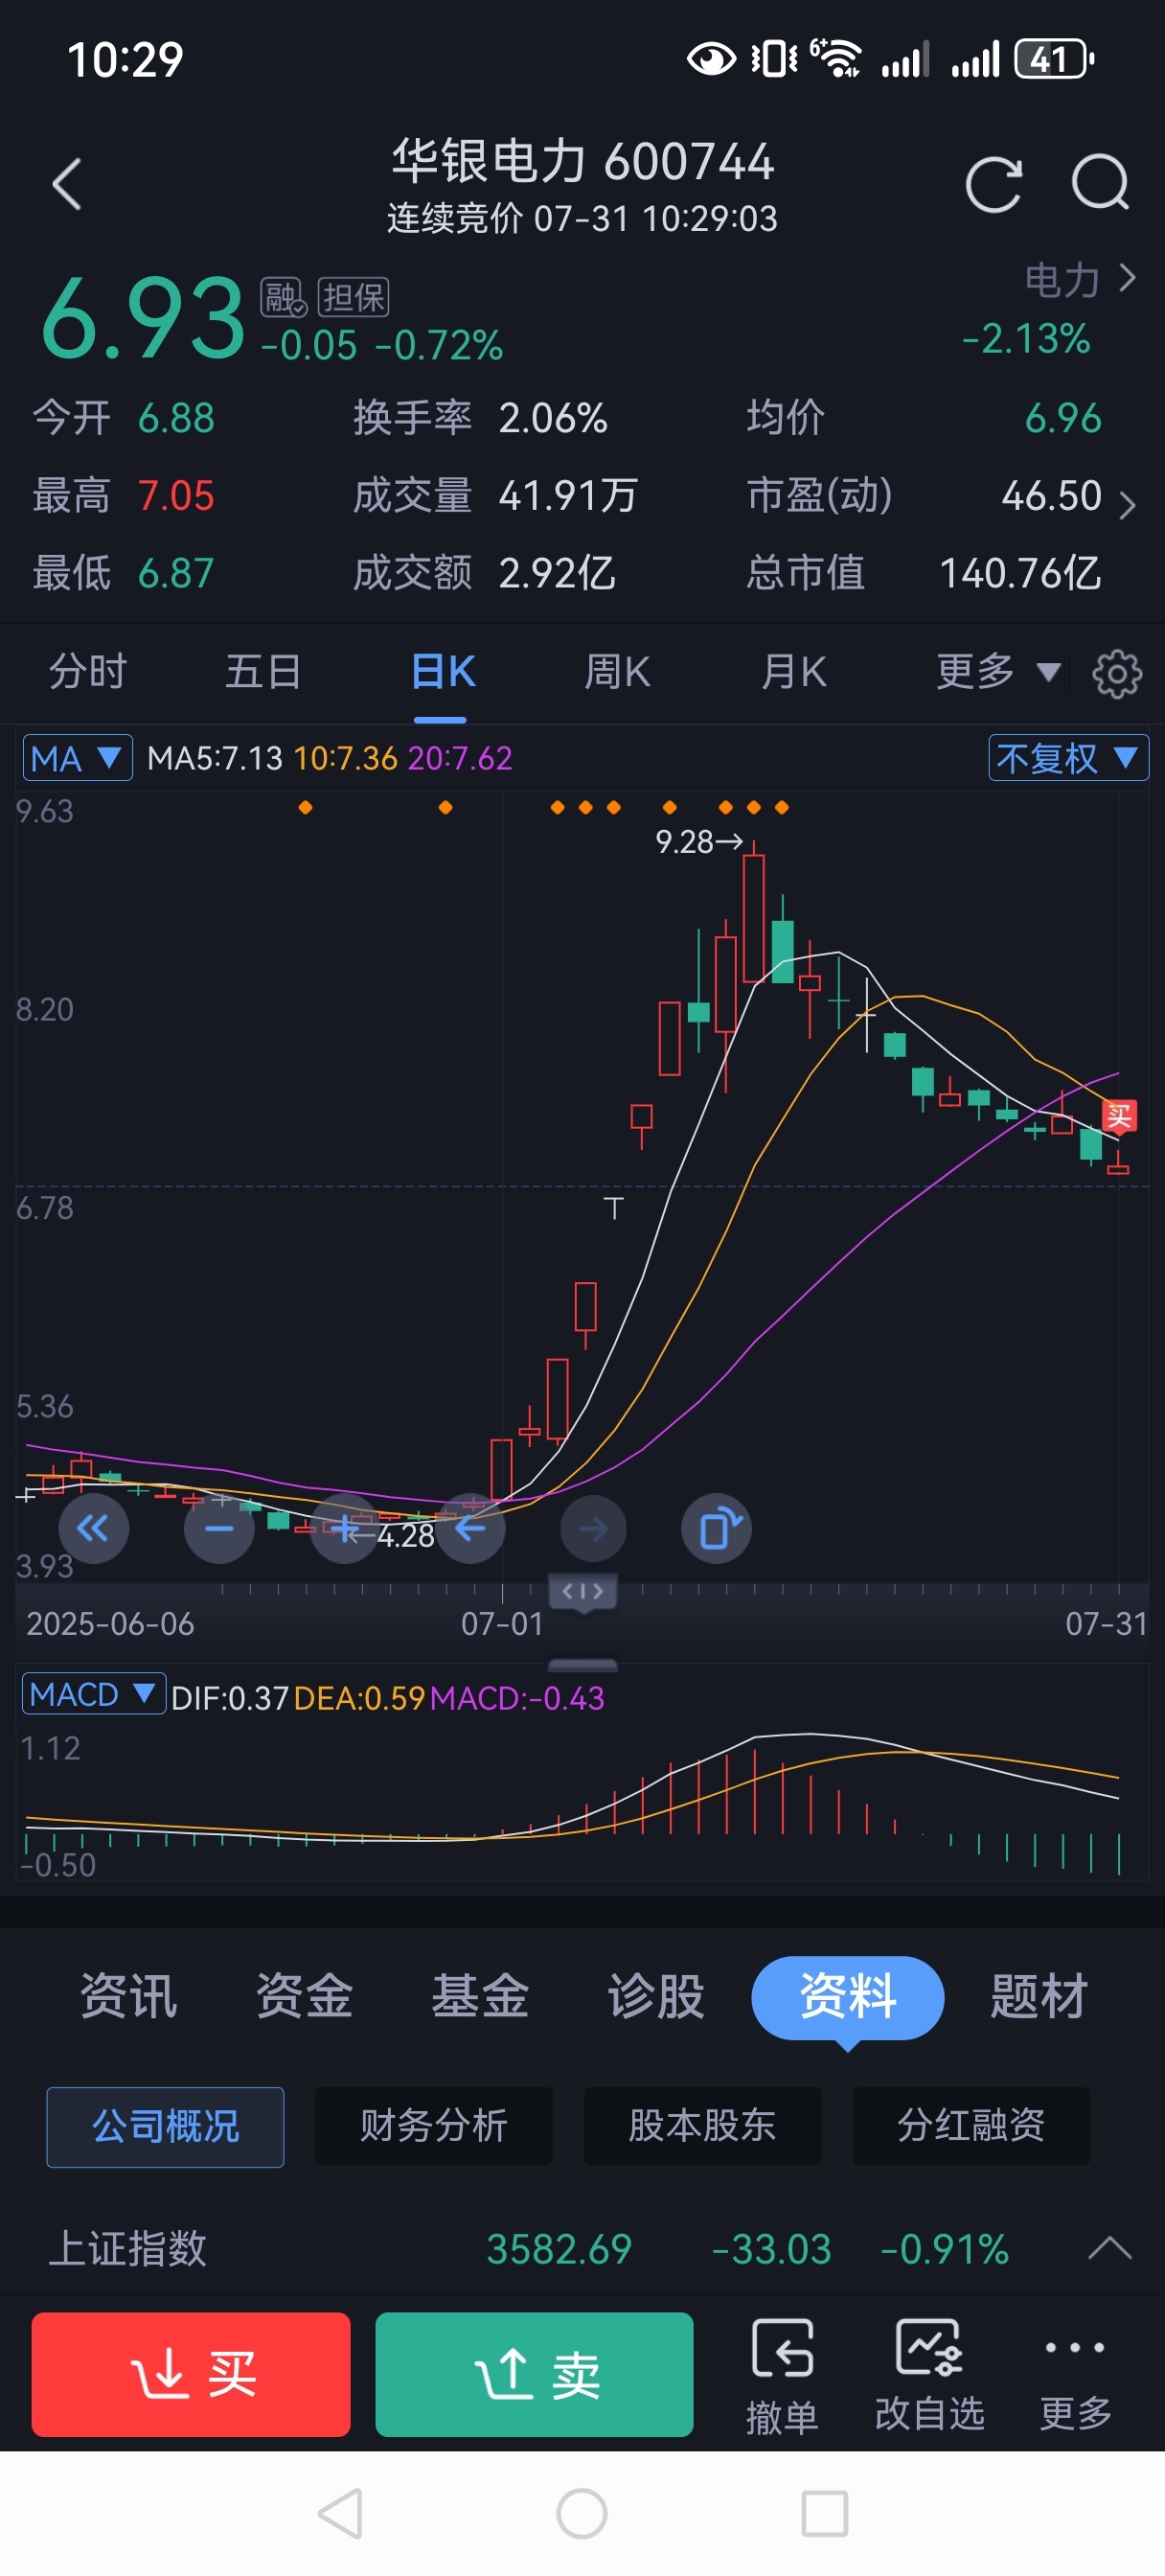Tap the MACD panel resize handle

583,1665
